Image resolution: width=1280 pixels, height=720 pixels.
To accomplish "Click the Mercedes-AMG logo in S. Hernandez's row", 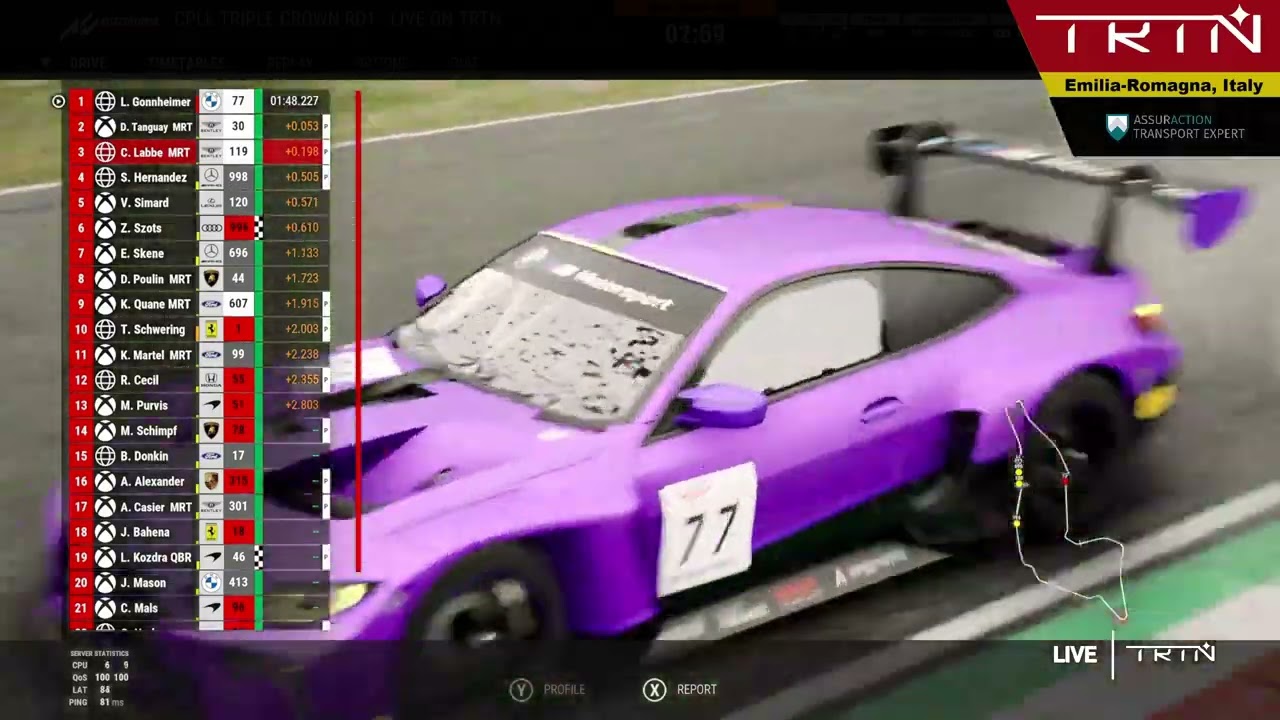I will (x=211, y=177).
